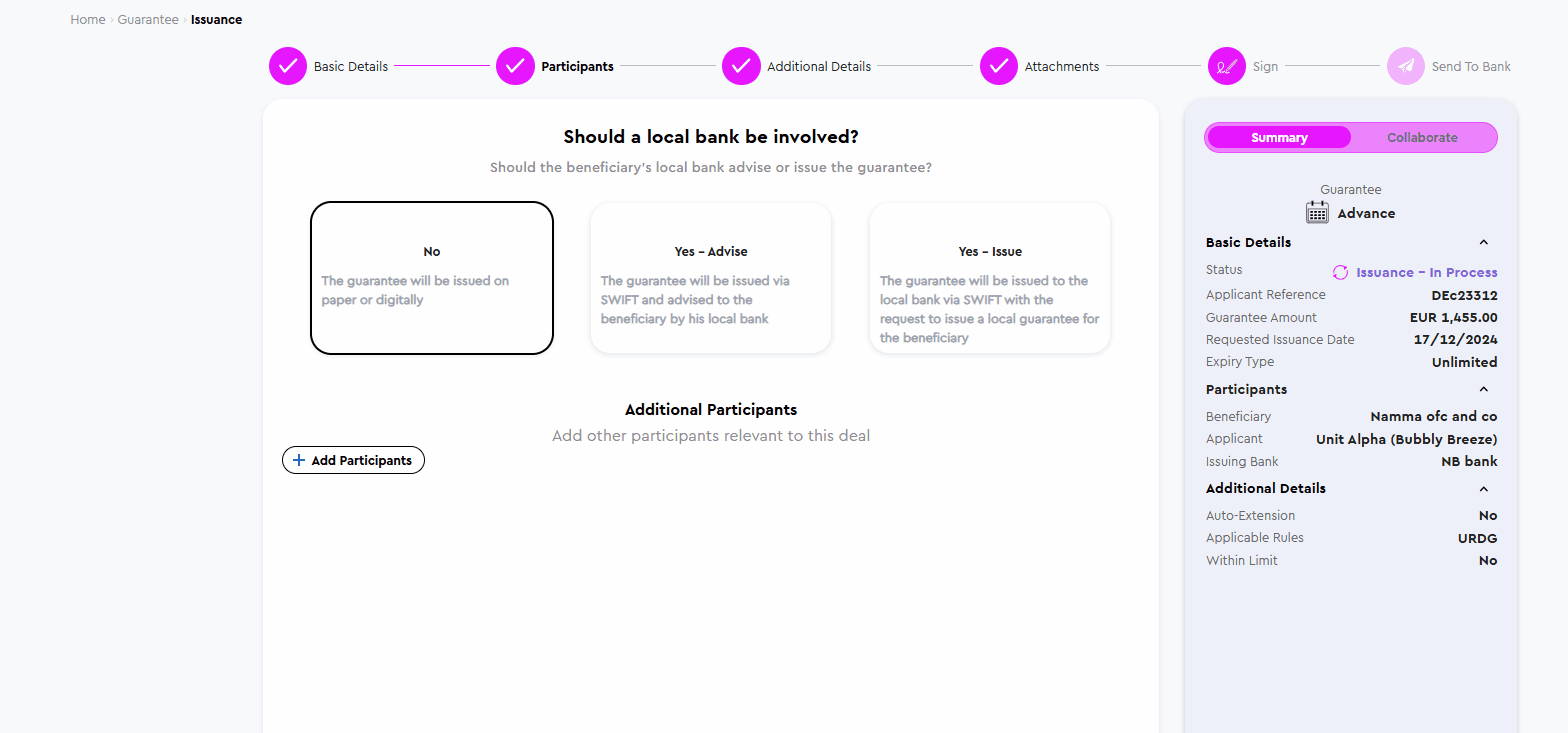Click the Attachments checkmark step icon
Viewport: 1568px width, 733px height.
[998, 66]
